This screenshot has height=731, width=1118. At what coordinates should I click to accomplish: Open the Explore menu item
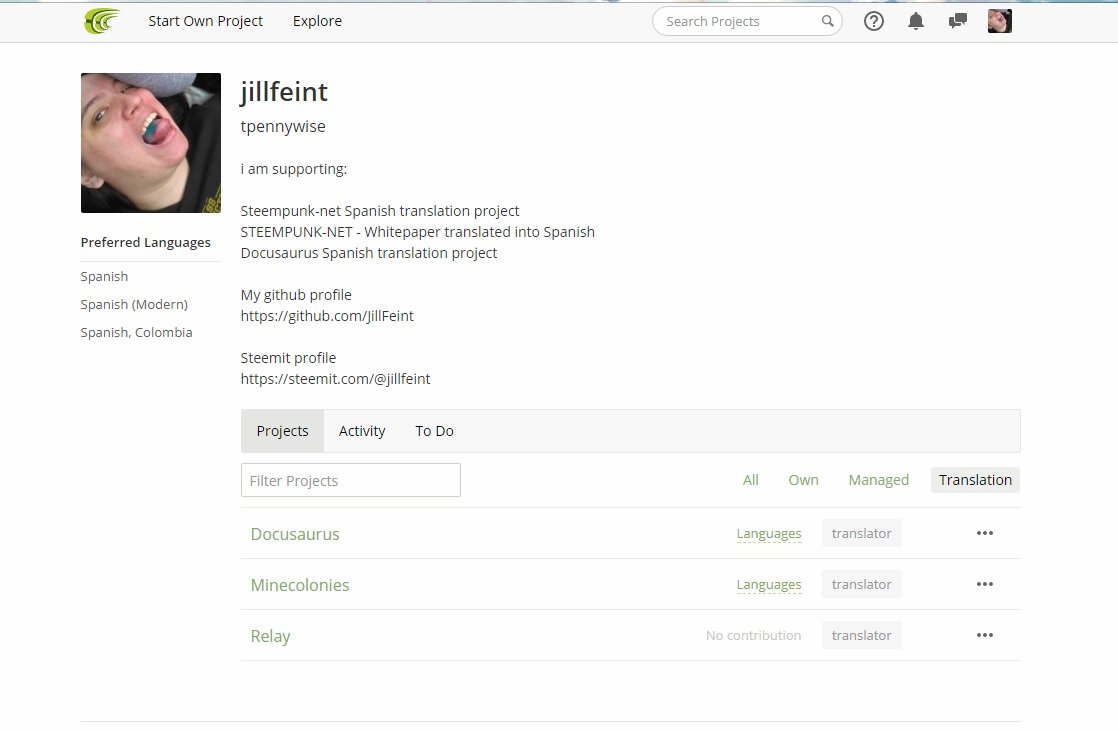point(317,21)
